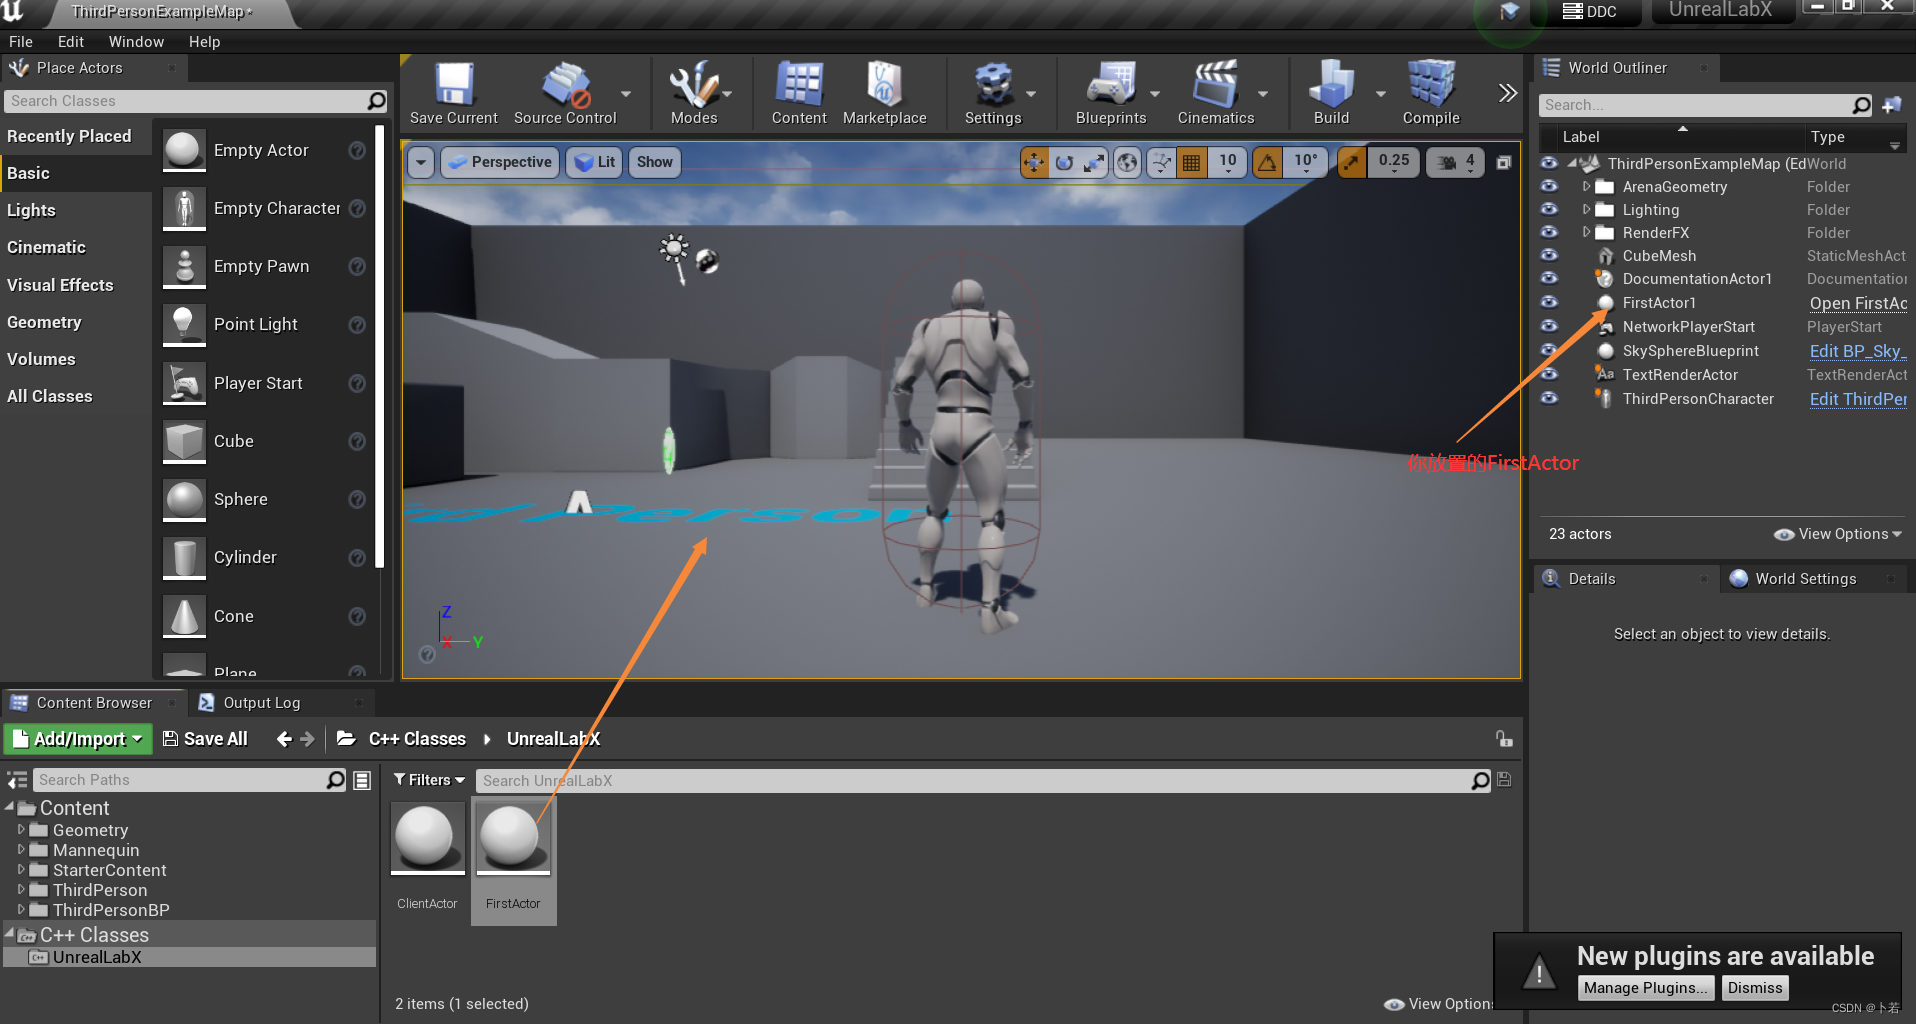The height and width of the screenshot is (1024, 1916).
Task: Open the File menu
Action: click(21, 42)
